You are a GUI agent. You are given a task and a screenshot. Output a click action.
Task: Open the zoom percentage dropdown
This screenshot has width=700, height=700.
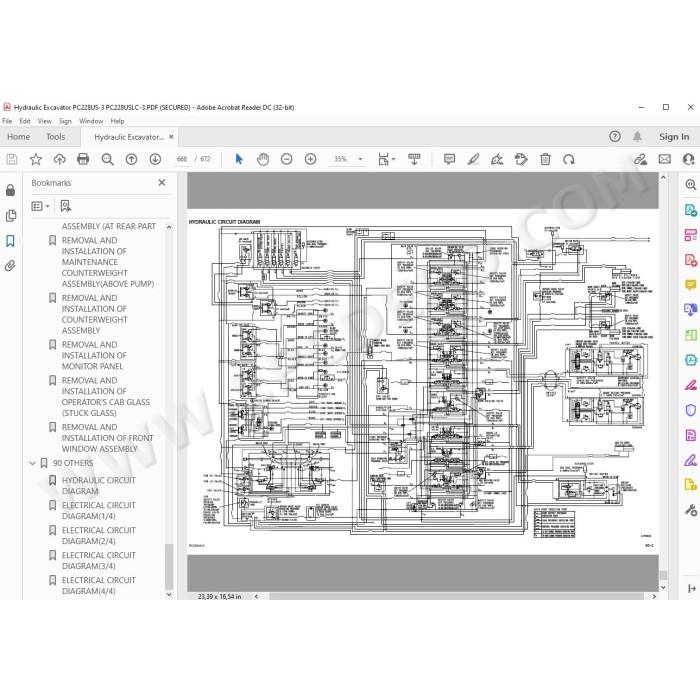(x=360, y=159)
